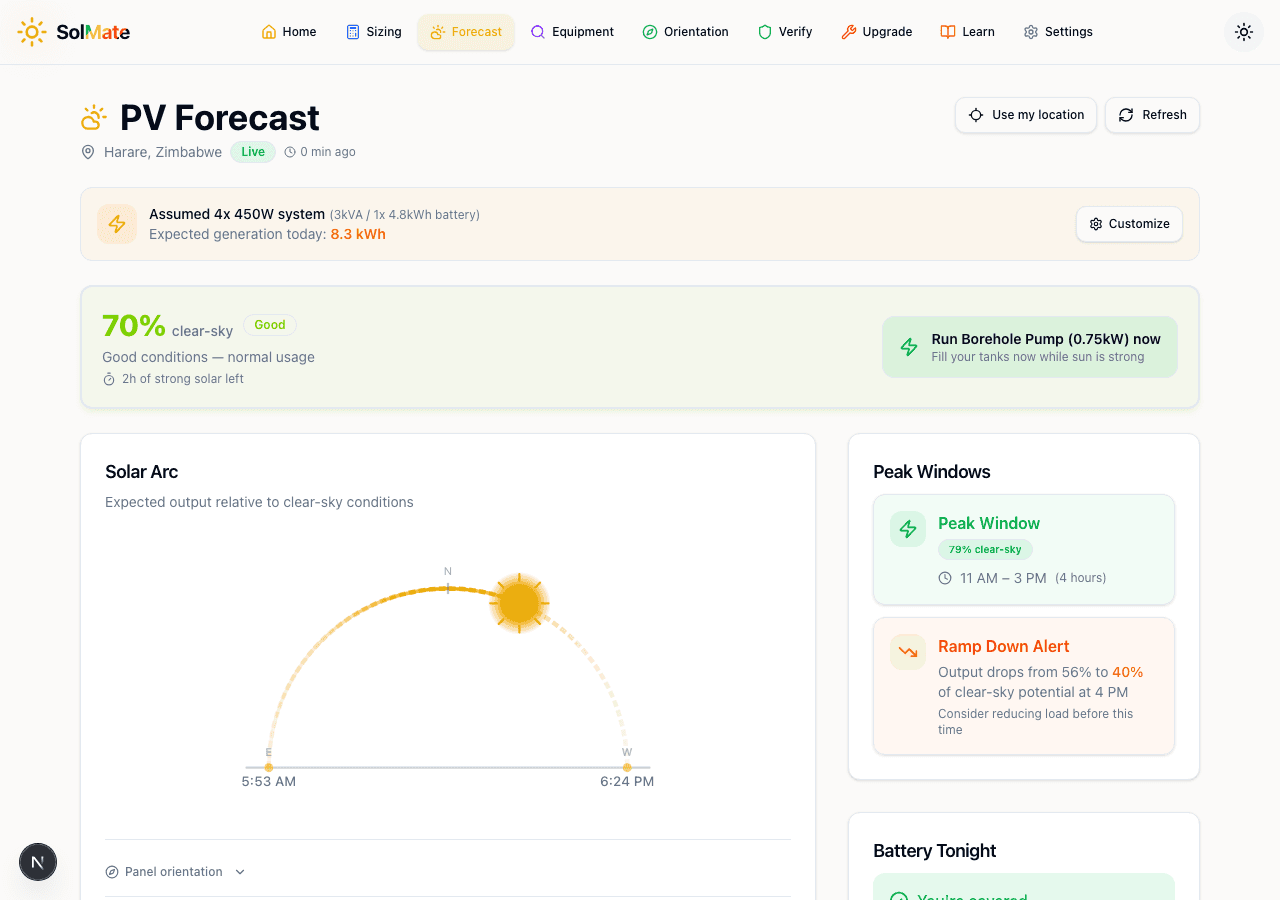Refresh the PV forecast data
The image size is (1280, 900).
pos(1152,115)
